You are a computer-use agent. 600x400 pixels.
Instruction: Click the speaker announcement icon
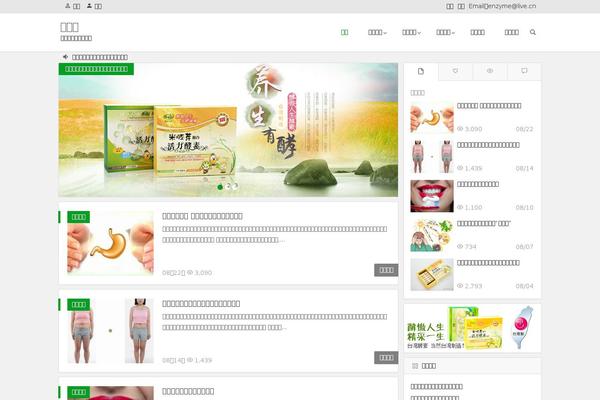pyautogui.click(x=65, y=57)
